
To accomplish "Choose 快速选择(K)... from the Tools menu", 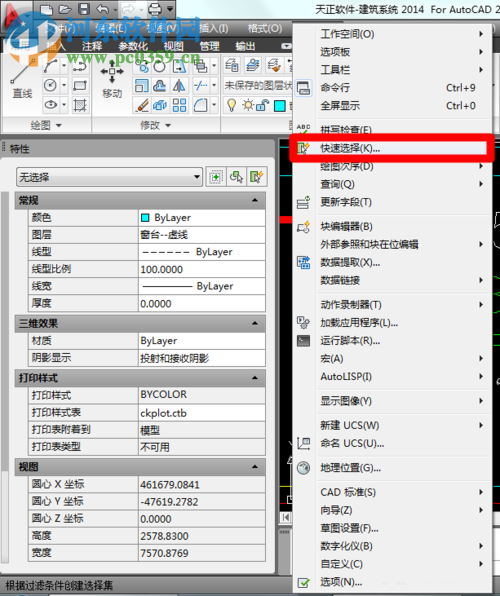I will click(x=391, y=148).
